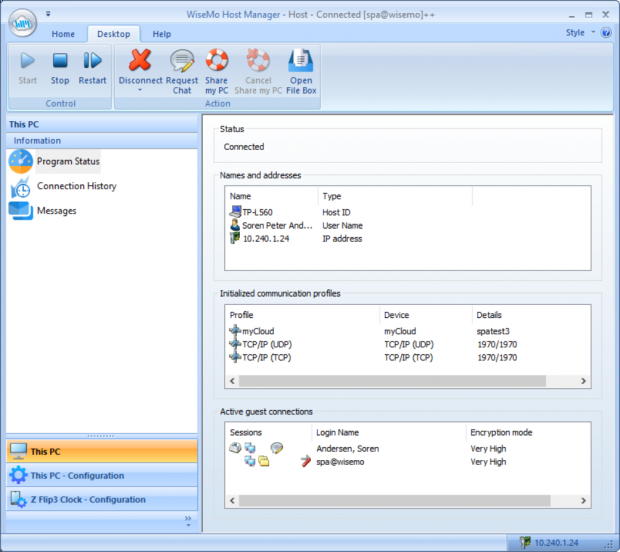Click the Connection History clock icon
The image size is (620, 552).
pos(21,187)
